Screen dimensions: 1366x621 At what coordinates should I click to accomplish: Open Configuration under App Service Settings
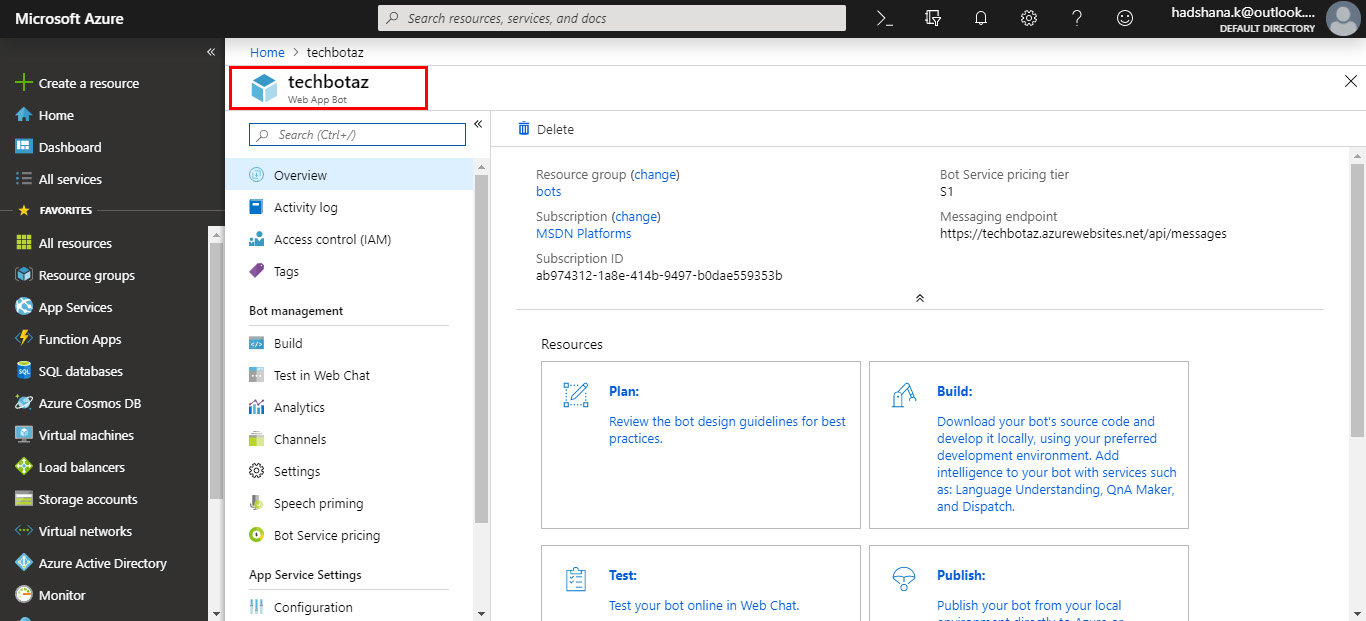[x=349, y=607]
